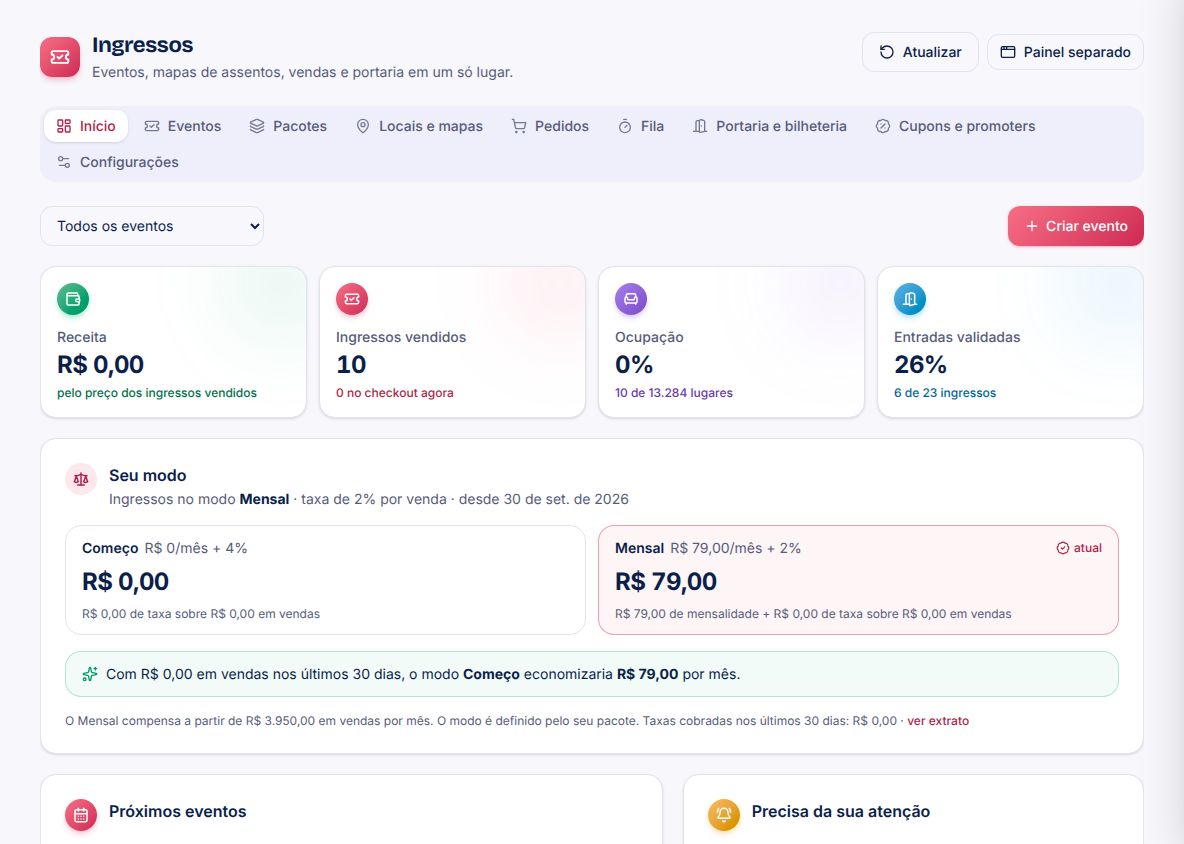Click the Receita R$ 0,00 value
The height and width of the screenshot is (844, 1184).
pyautogui.click(x=100, y=365)
